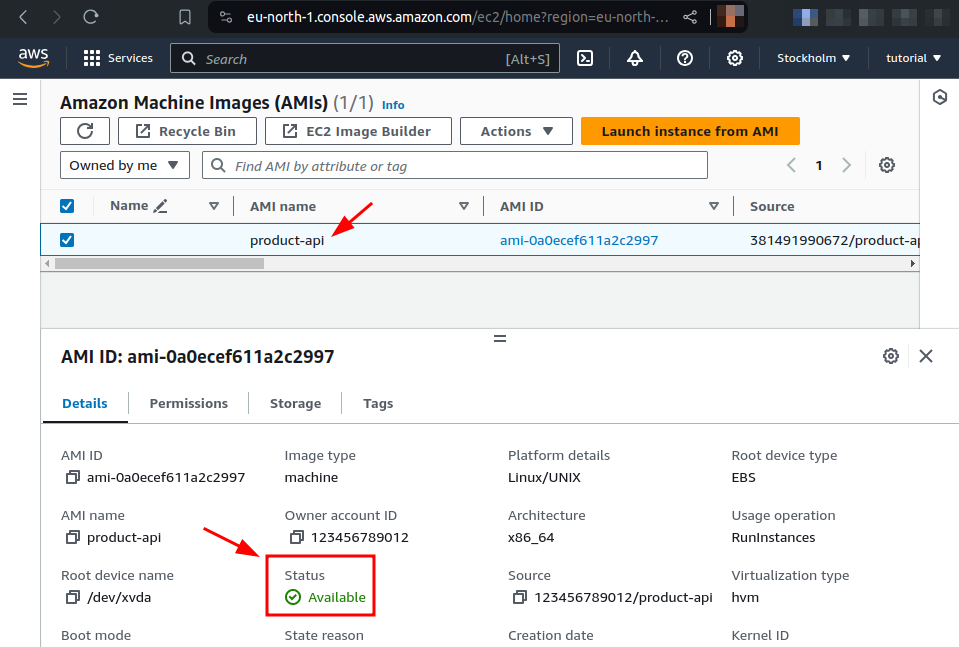Open the Storage tab

coord(294,403)
